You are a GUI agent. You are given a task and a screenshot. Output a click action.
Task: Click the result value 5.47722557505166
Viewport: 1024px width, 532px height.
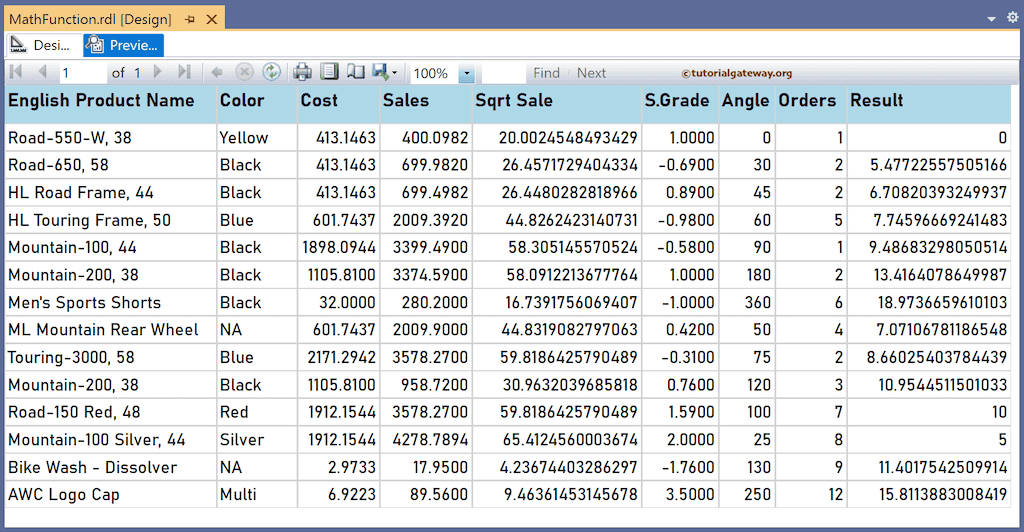929,165
